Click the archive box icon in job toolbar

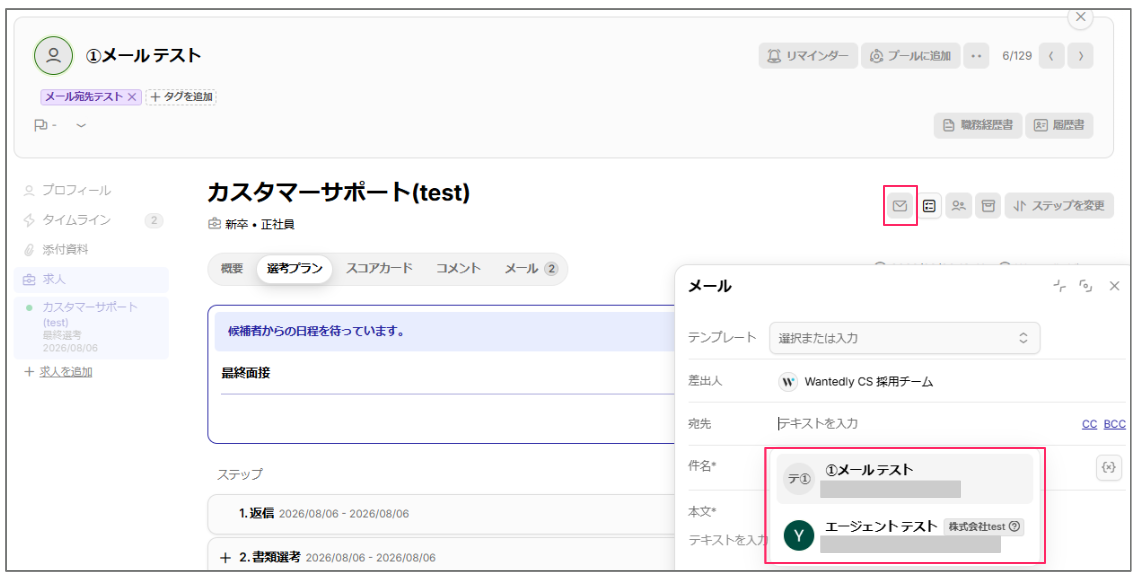pyautogui.click(x=988, y=206)
